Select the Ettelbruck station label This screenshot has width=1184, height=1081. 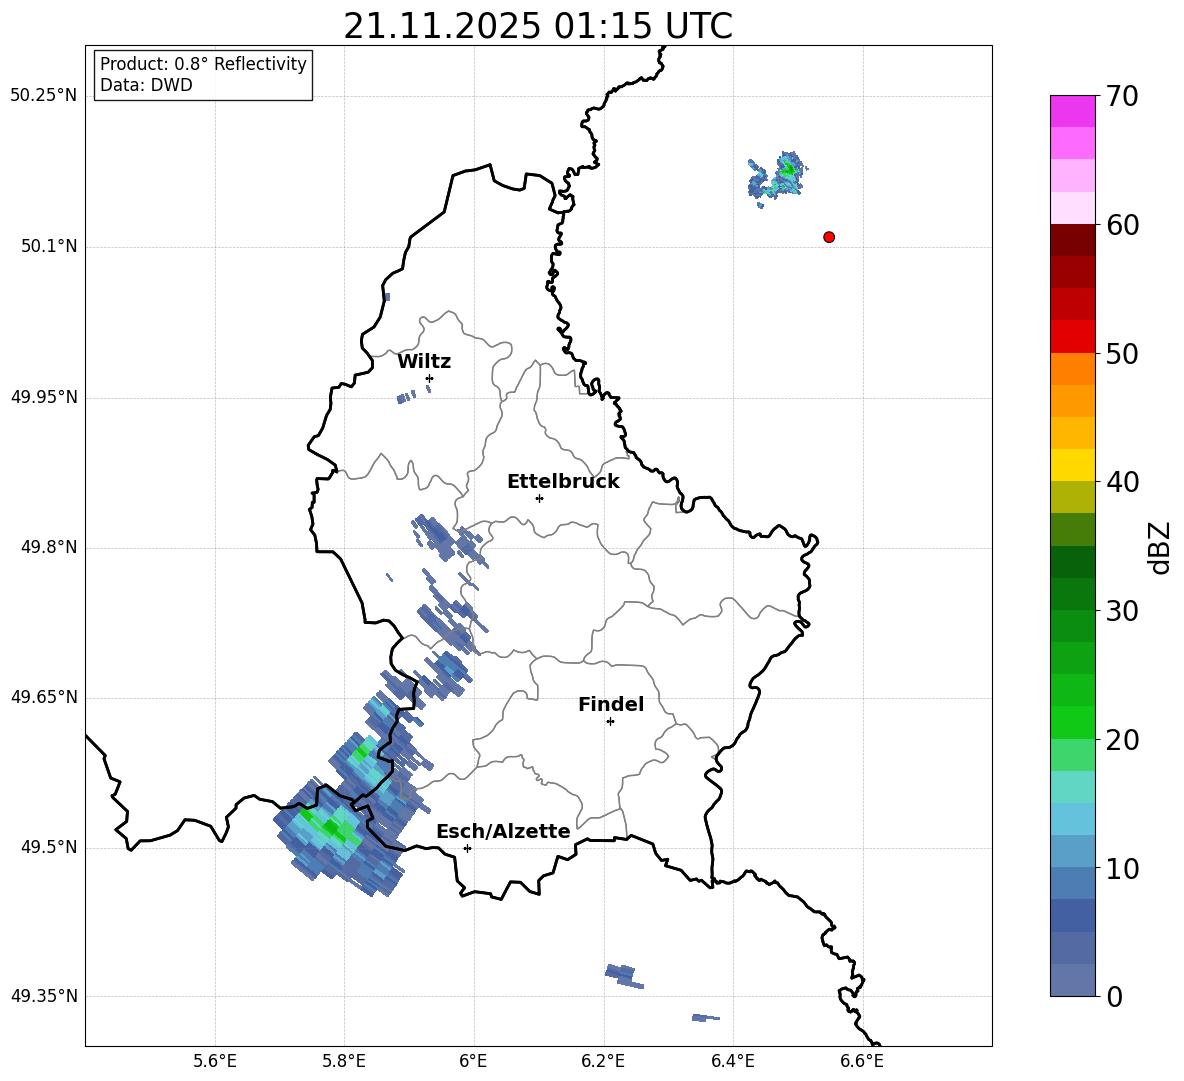click(x=563, y=482)
